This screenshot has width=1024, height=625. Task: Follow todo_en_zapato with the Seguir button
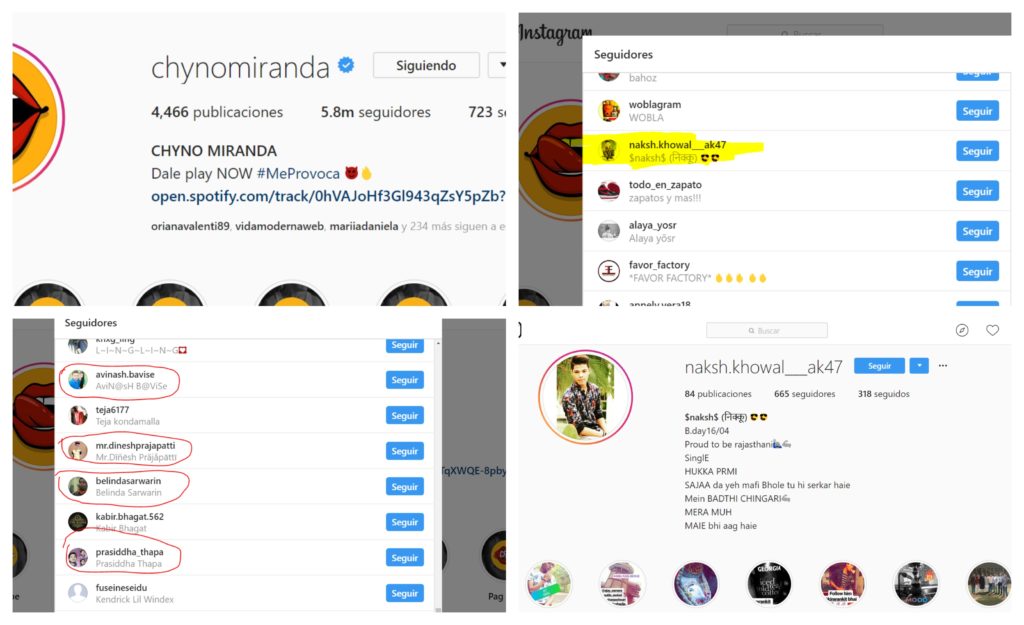click(977, 191)
